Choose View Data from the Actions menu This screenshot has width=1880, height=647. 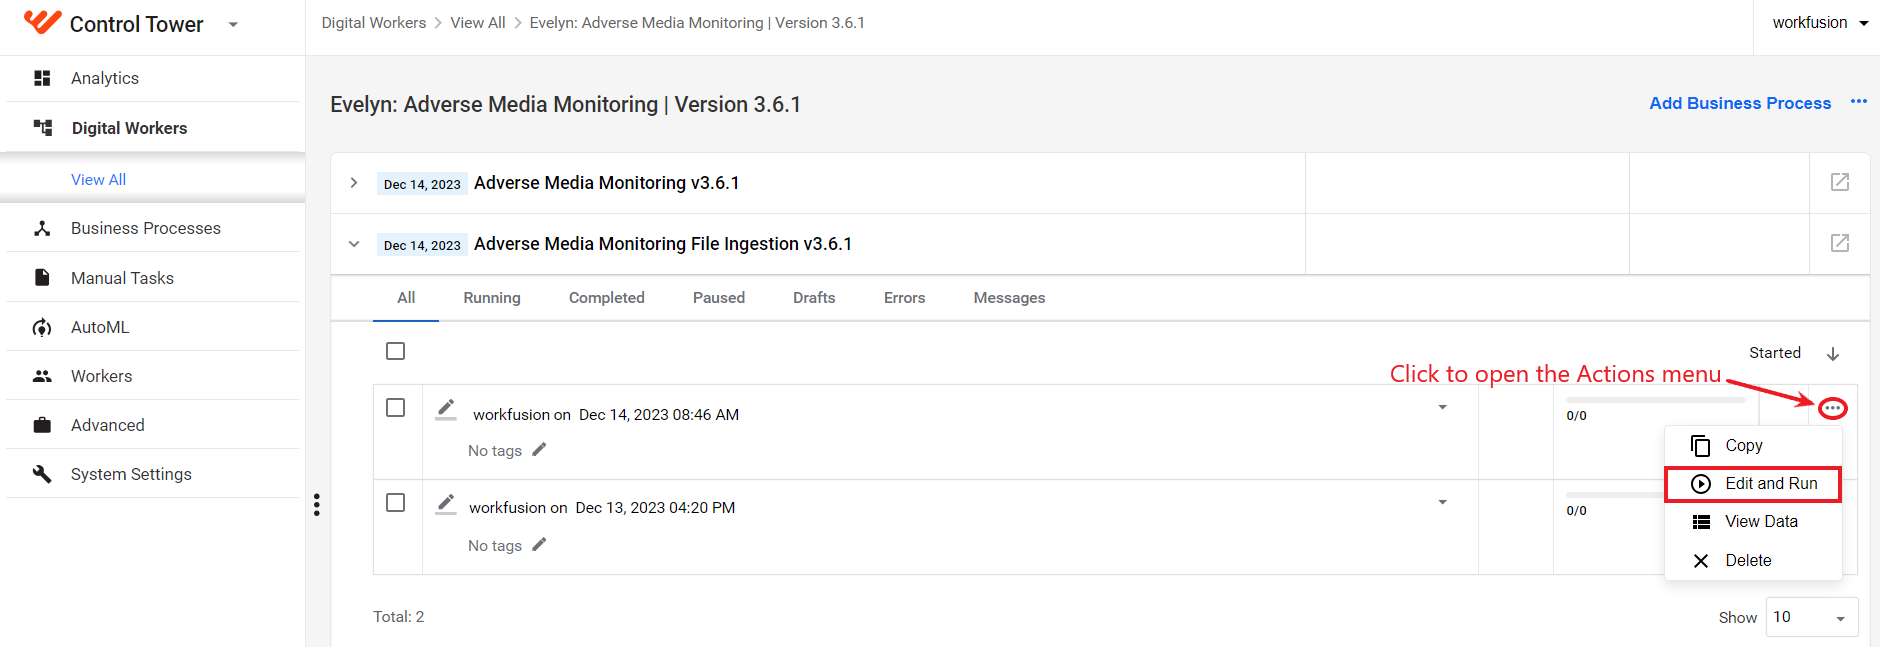coord(1753,521)
